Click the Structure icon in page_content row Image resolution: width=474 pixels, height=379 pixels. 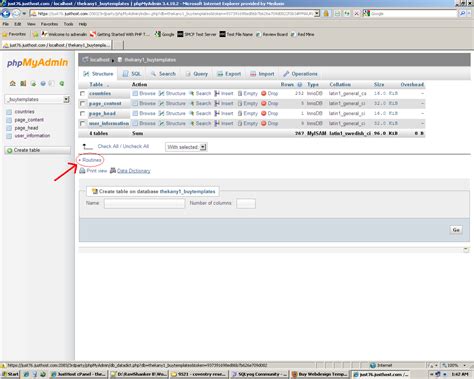coord(161,103)
